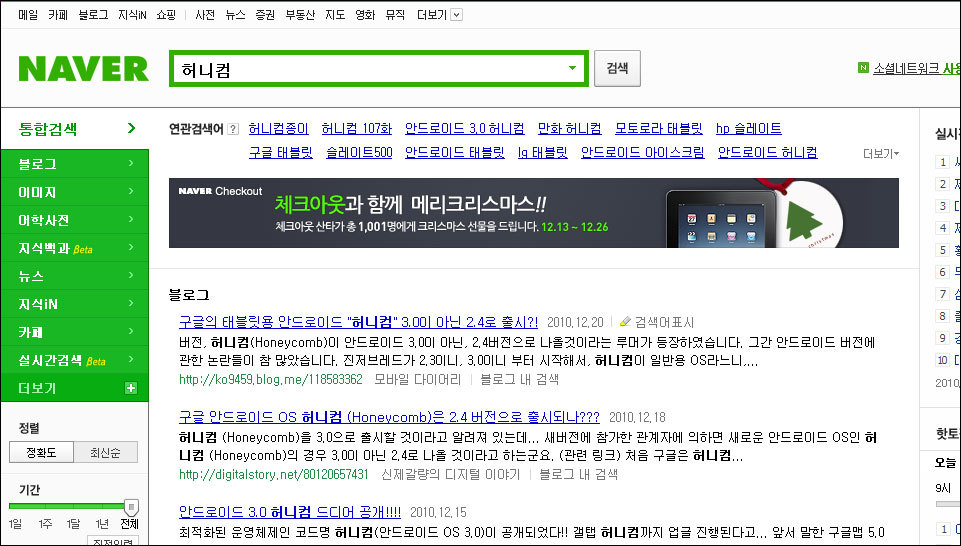Open the 지도 top menu link
961x546 pixels.
click(x=335, y=15)
